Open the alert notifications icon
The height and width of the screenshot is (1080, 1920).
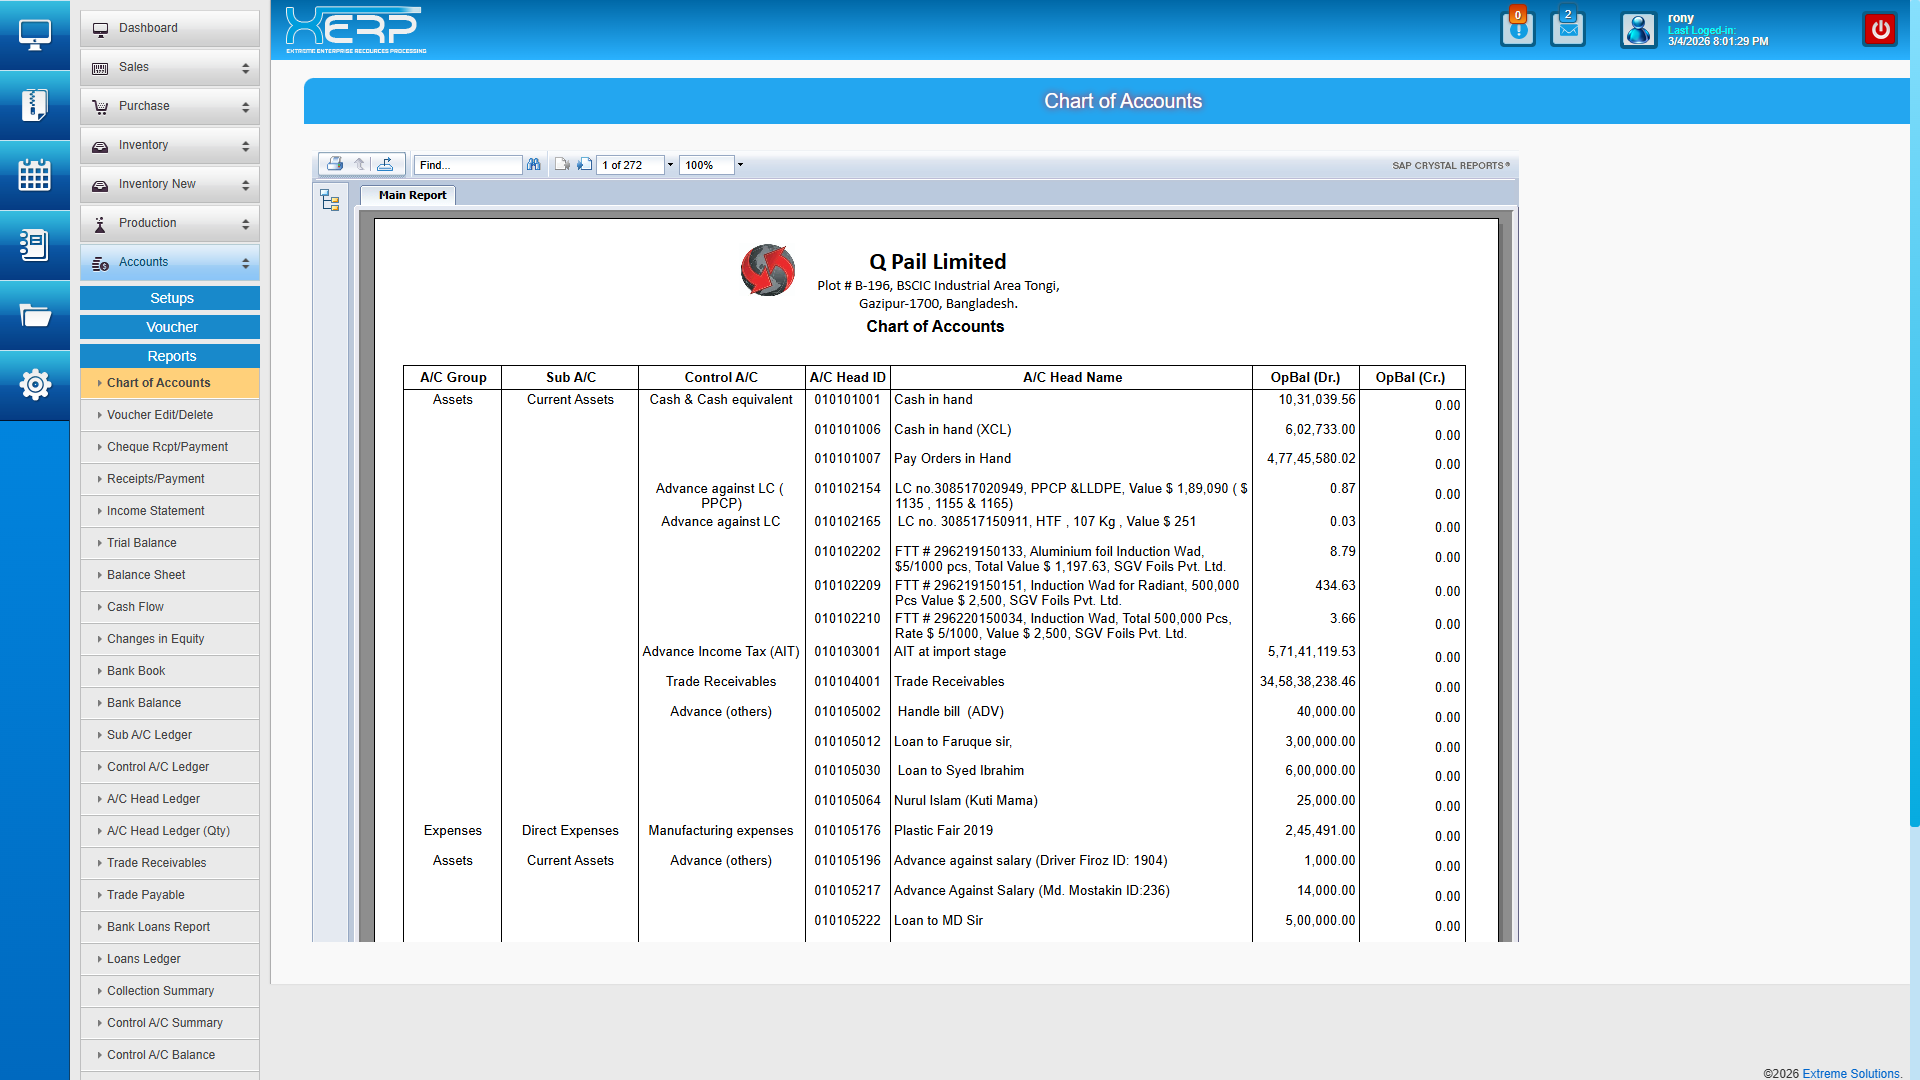(1517, 29)
